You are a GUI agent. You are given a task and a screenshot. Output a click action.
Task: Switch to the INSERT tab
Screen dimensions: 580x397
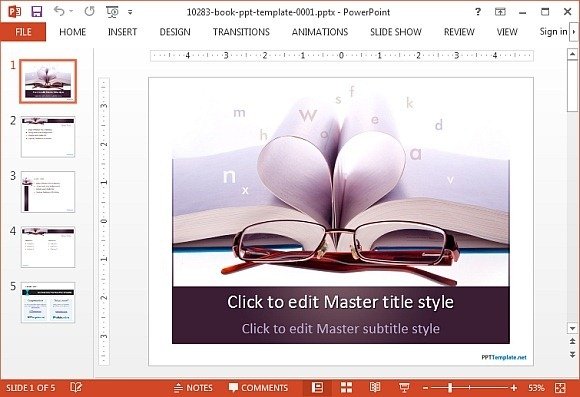tap(122, 32)
